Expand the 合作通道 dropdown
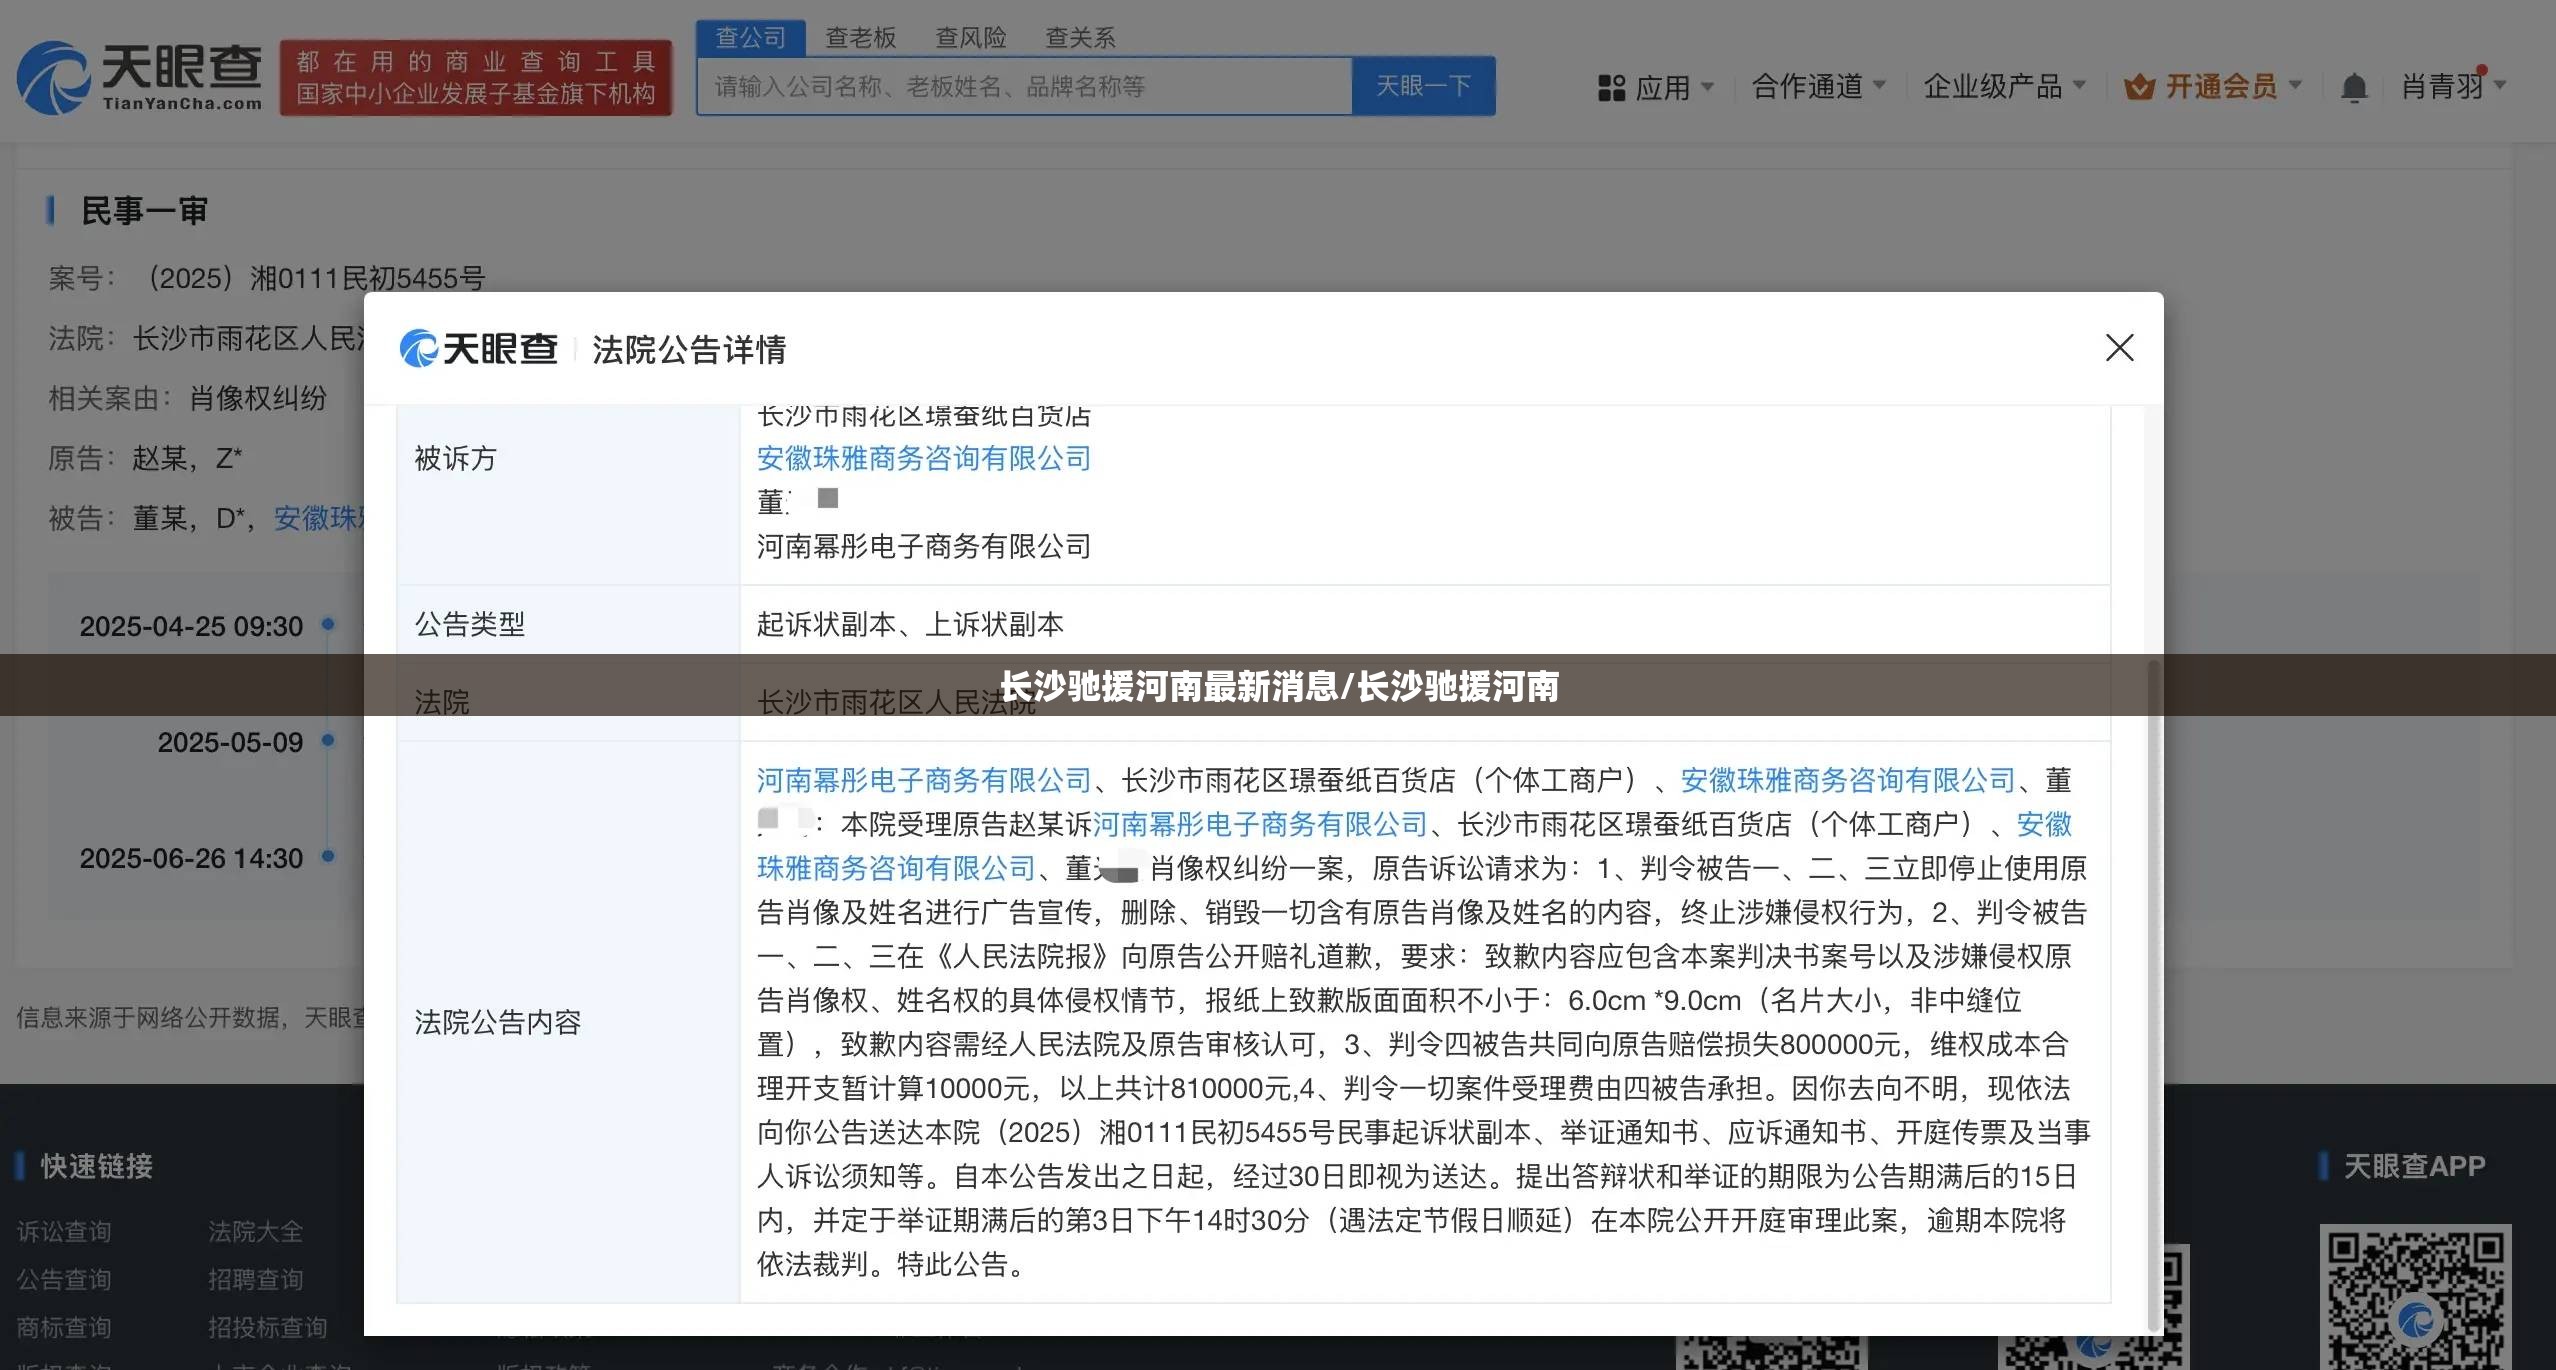The width and height of the screenshot is (2556, 1370). tap(1819, 87)
